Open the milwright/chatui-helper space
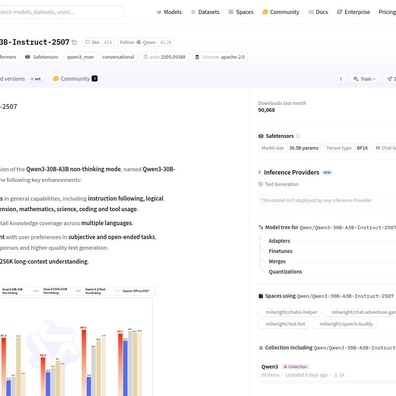This screenshot has height=396, width=396. (289, 312)
